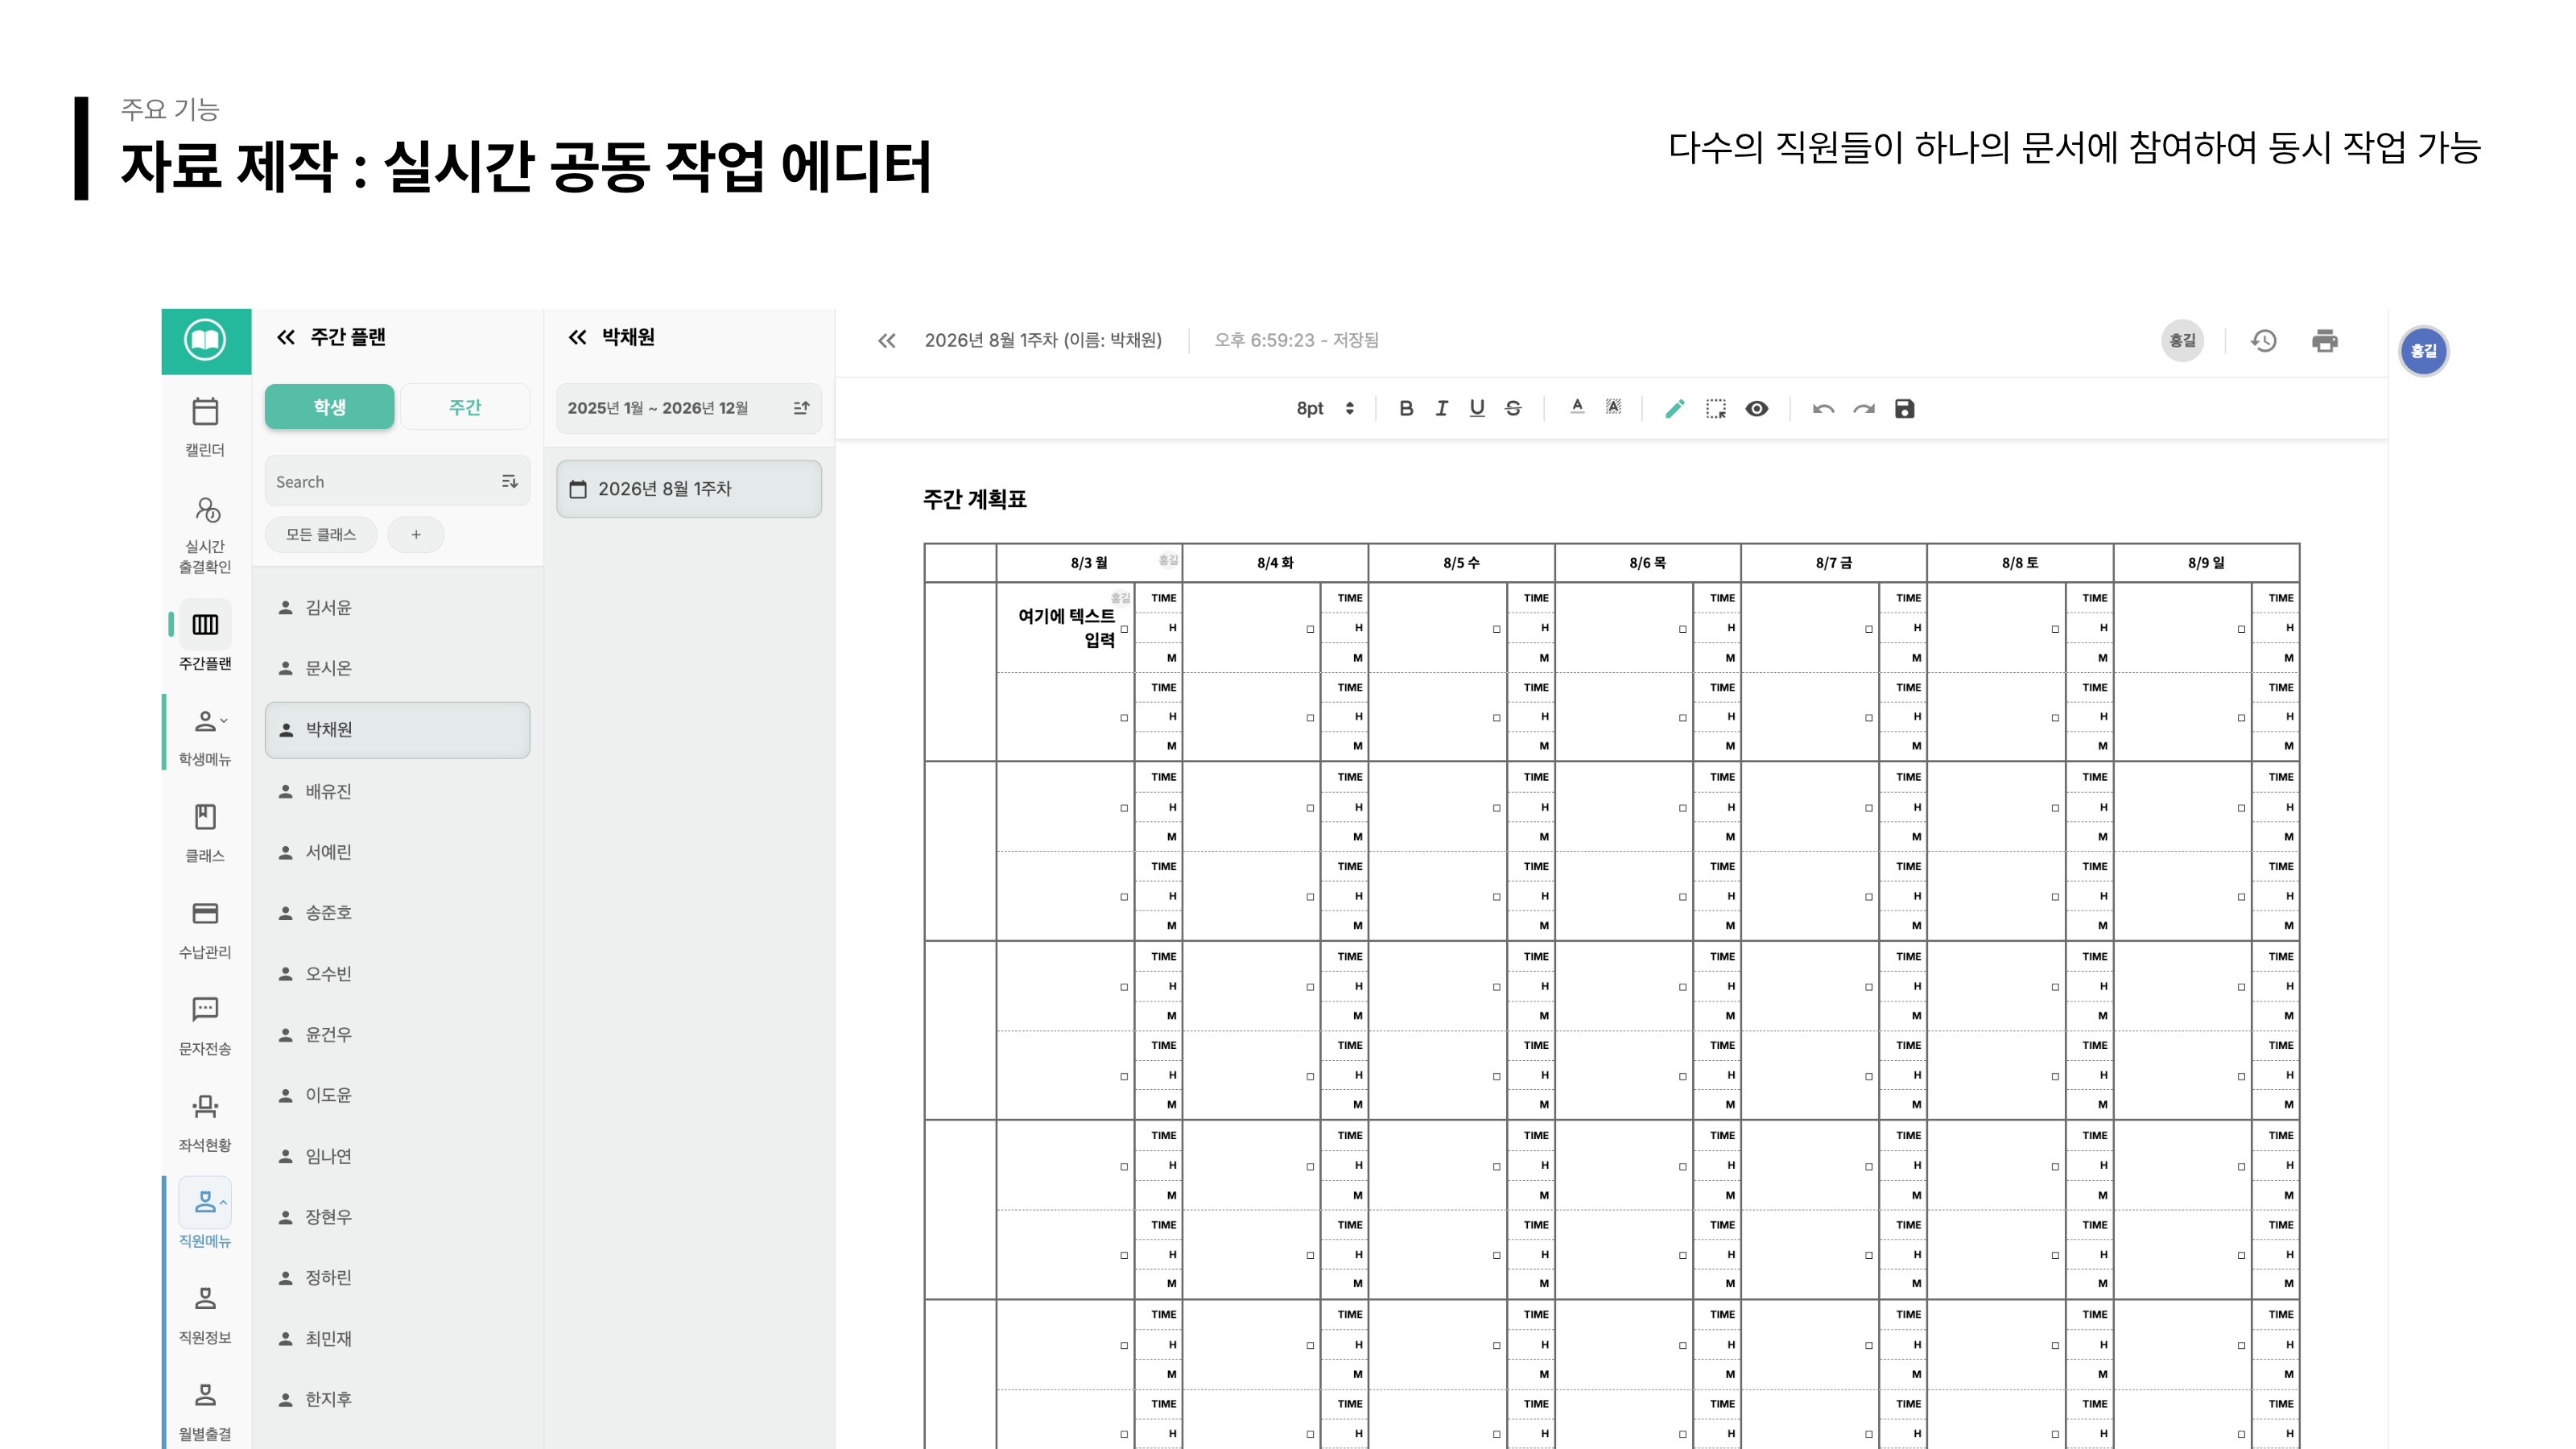
Task: Open the 문자전송 message sidebar menu
Action: coord(205,1025)
